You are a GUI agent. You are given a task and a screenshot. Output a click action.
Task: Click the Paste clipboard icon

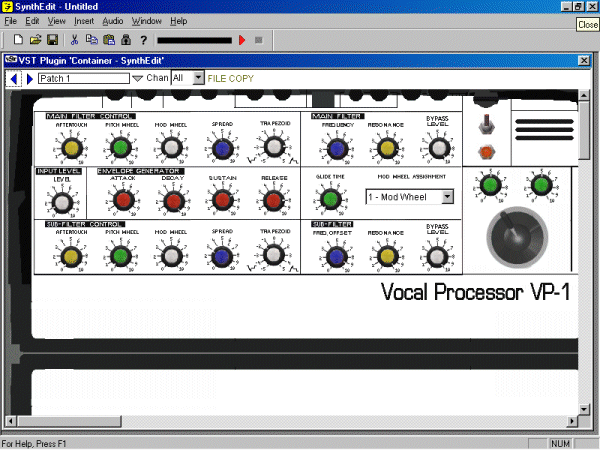pos(108,40)
